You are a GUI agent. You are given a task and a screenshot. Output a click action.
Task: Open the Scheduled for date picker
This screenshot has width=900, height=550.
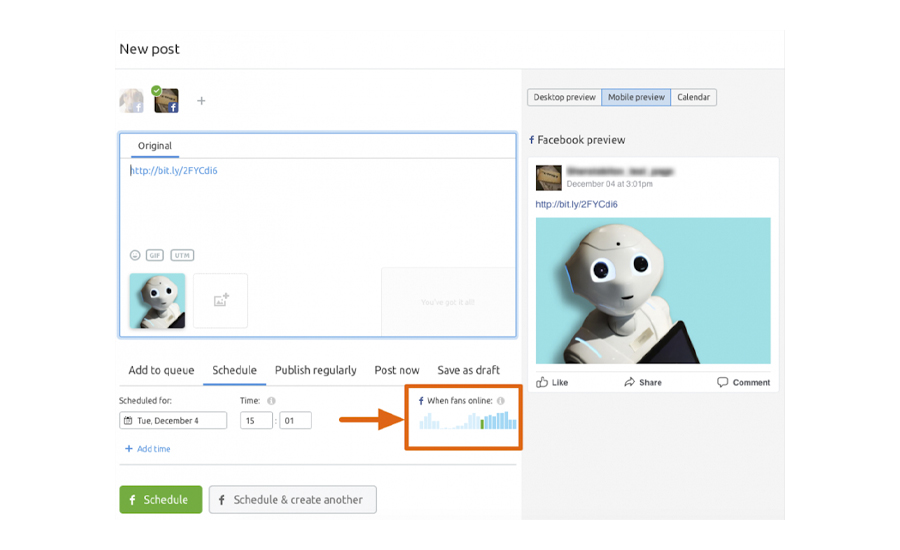tap(173, 421)
